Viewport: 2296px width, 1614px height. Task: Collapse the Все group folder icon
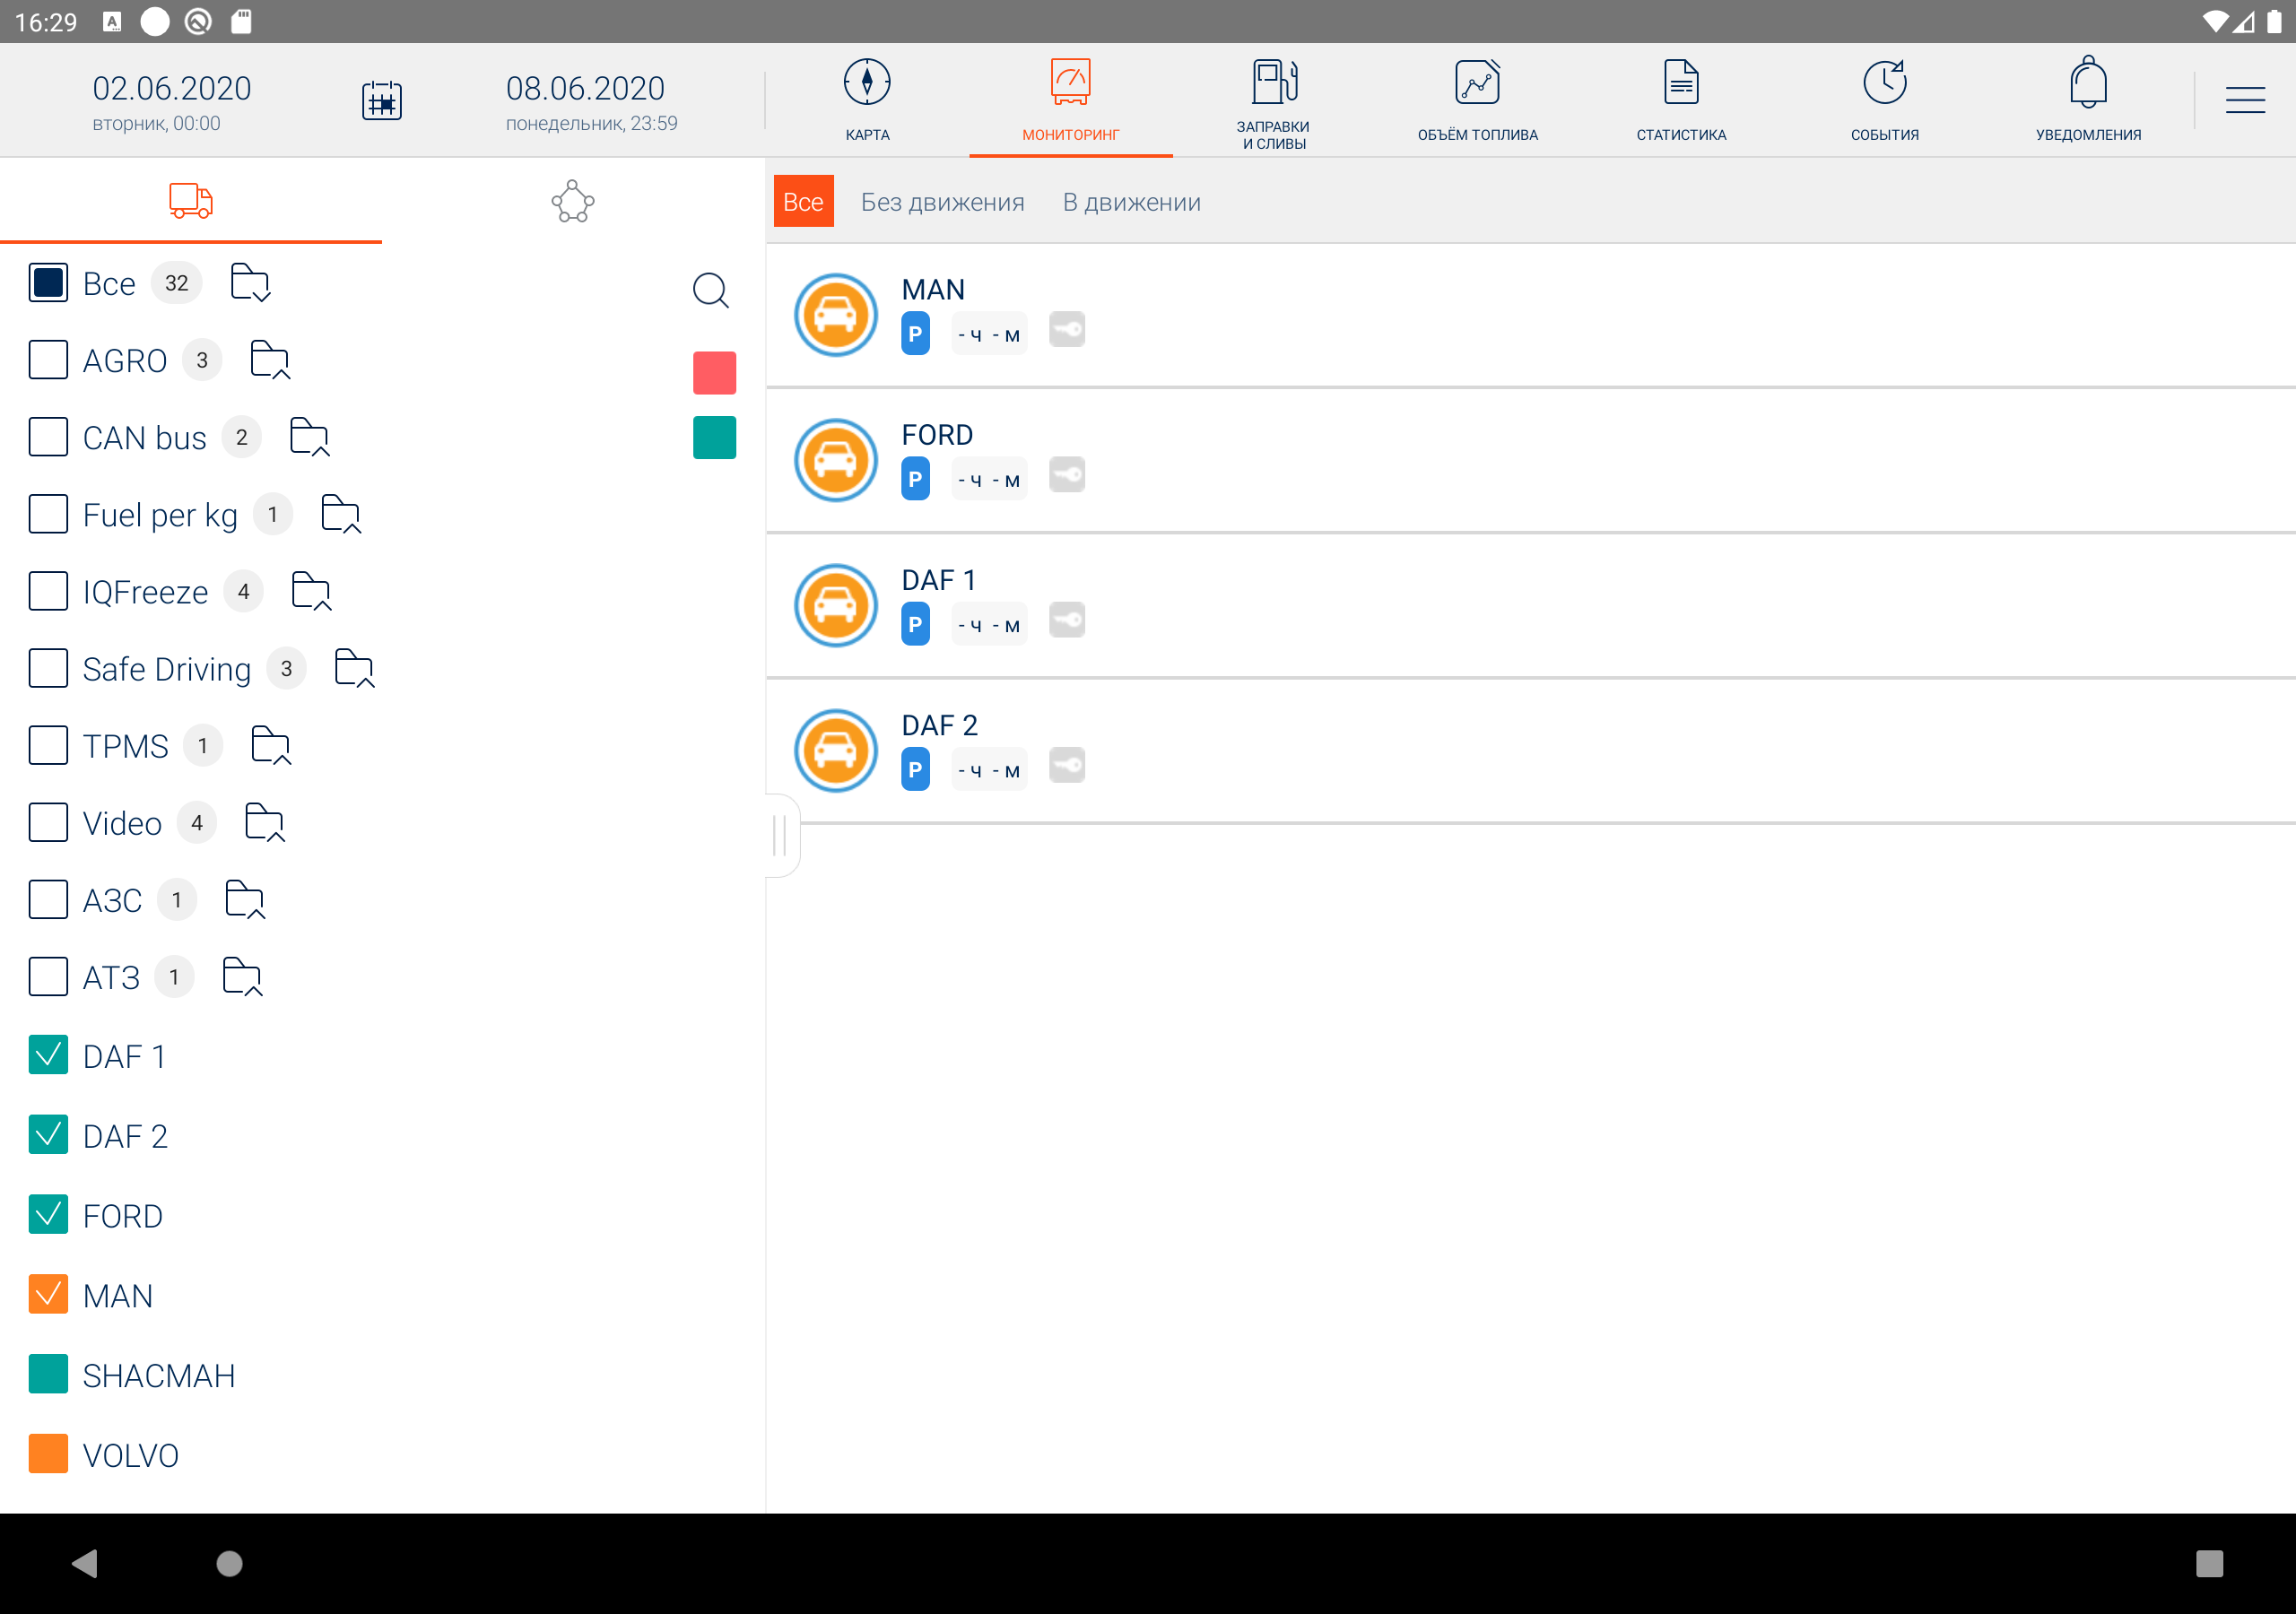pos(250,283)
